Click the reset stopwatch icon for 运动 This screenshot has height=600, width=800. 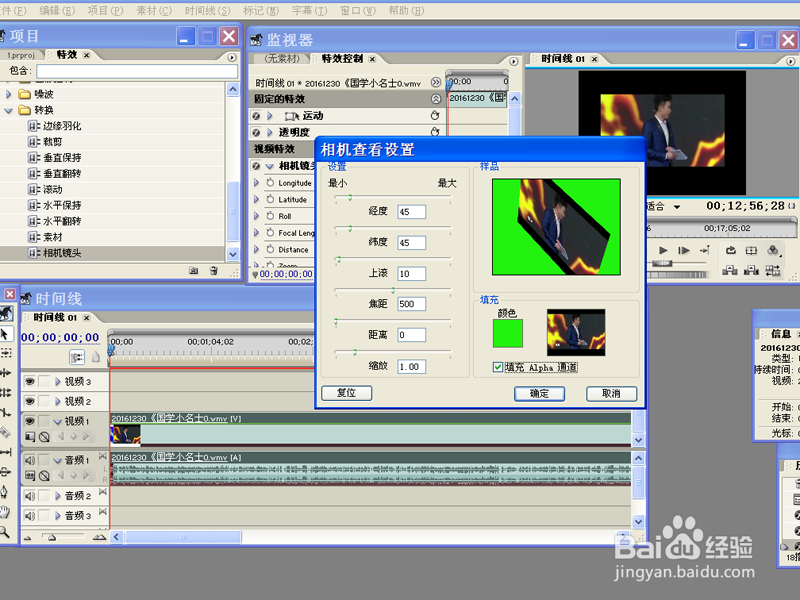pos(435,115)
